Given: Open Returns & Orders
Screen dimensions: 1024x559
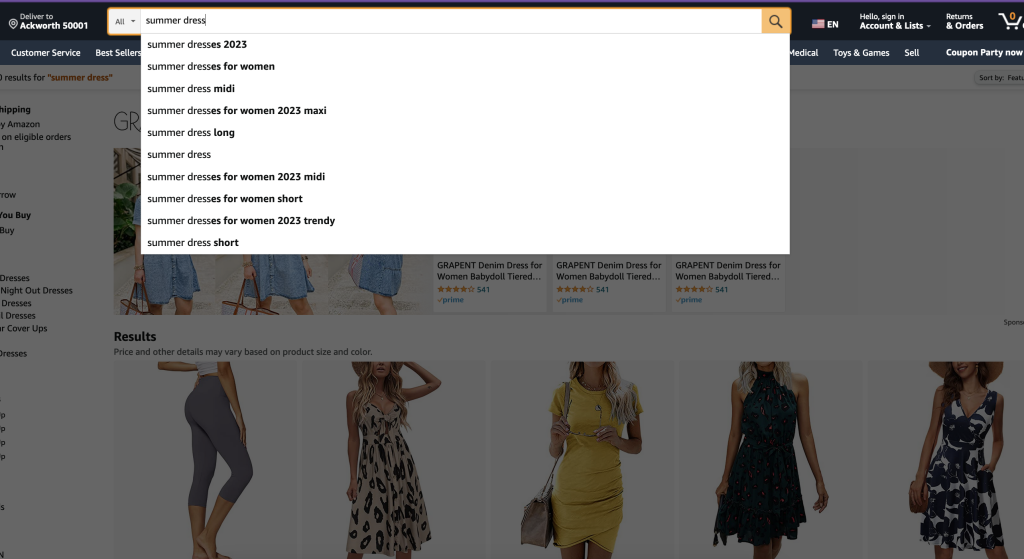Looking at the screenshot, I should [964, 21].
